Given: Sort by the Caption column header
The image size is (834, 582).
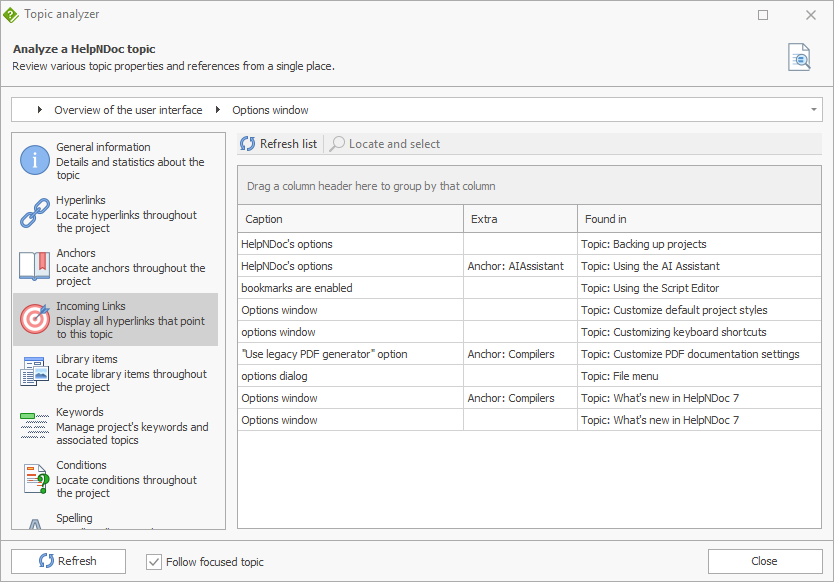Looking at the screenshot, I should point(350,219).
